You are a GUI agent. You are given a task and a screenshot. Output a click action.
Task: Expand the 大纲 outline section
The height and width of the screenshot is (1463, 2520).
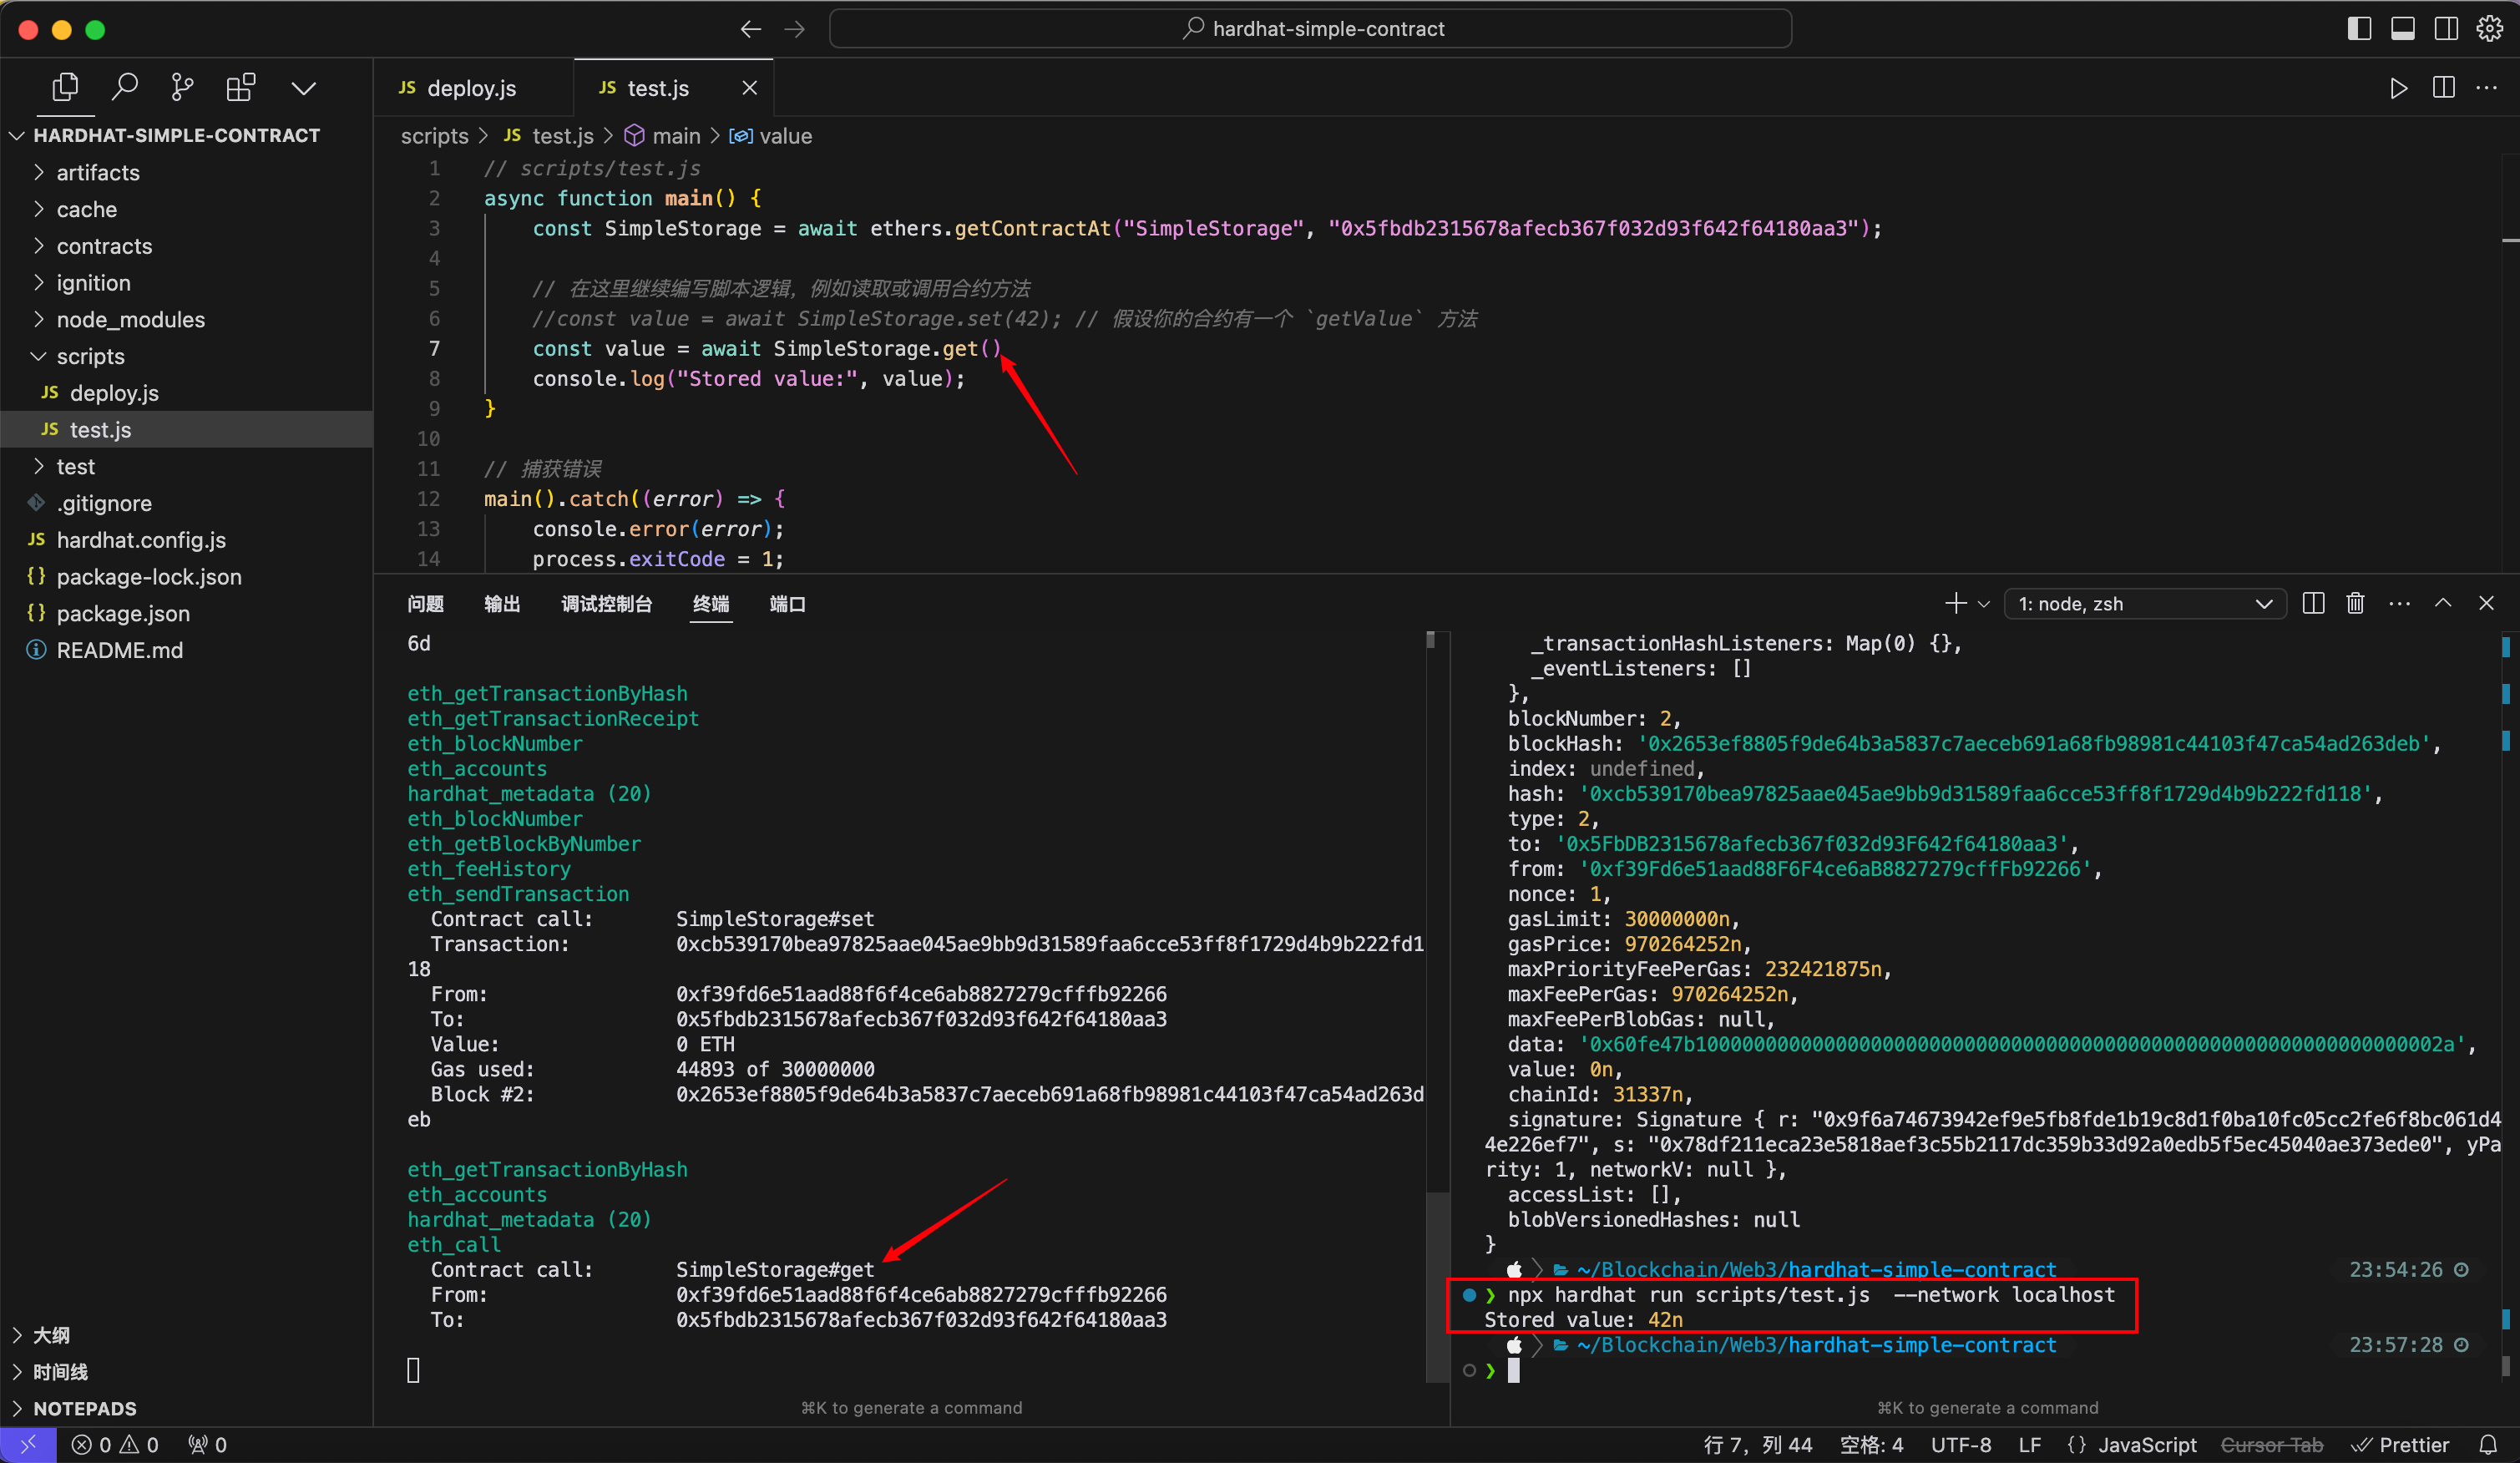[x=51, y=1335]
